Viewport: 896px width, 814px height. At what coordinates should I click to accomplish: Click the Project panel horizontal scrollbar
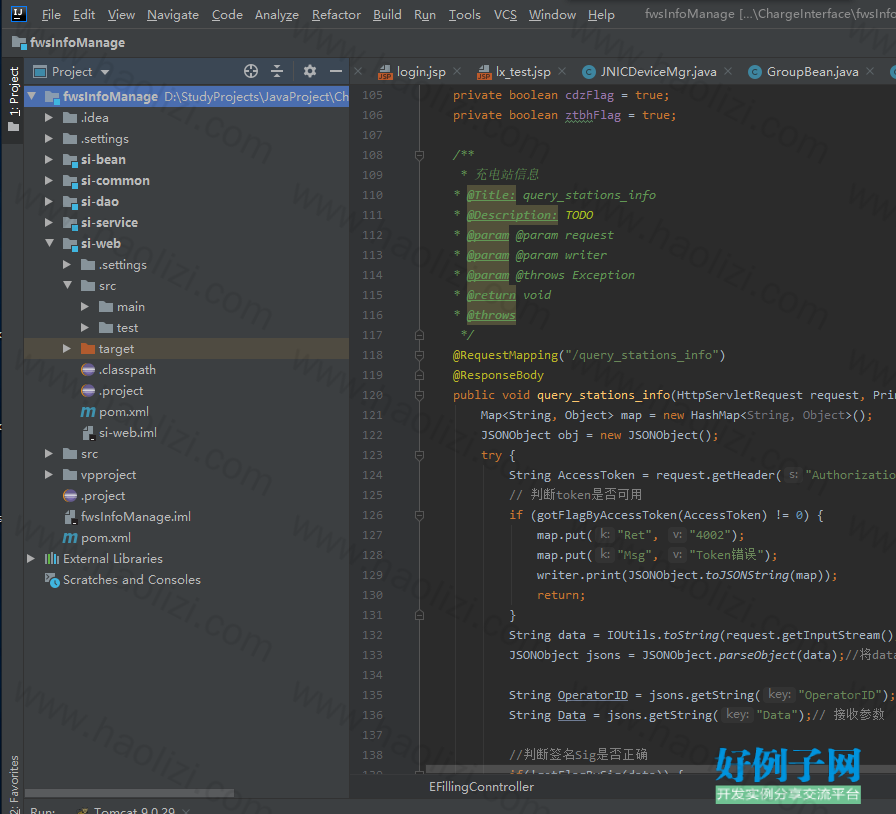[x=129, y=792]
